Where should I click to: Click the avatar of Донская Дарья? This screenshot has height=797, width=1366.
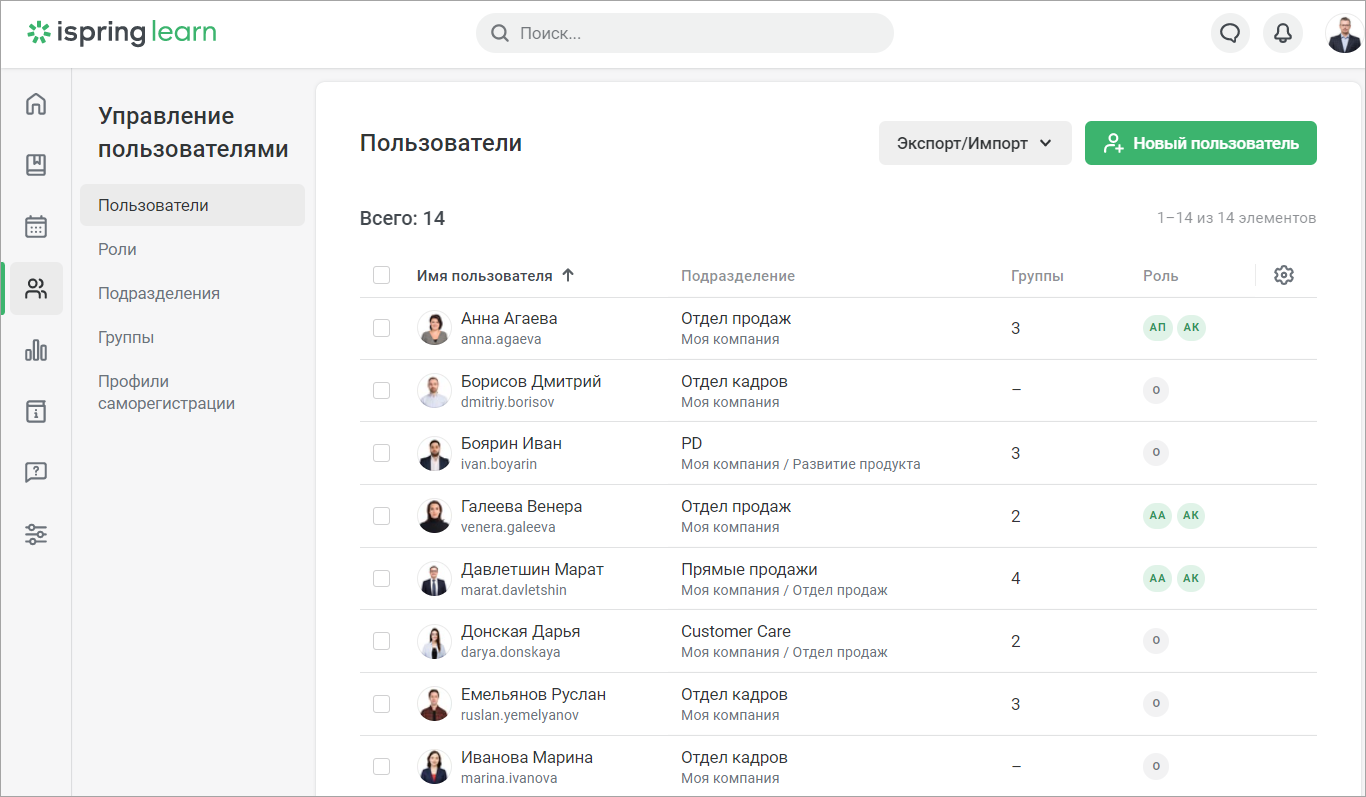434,641
